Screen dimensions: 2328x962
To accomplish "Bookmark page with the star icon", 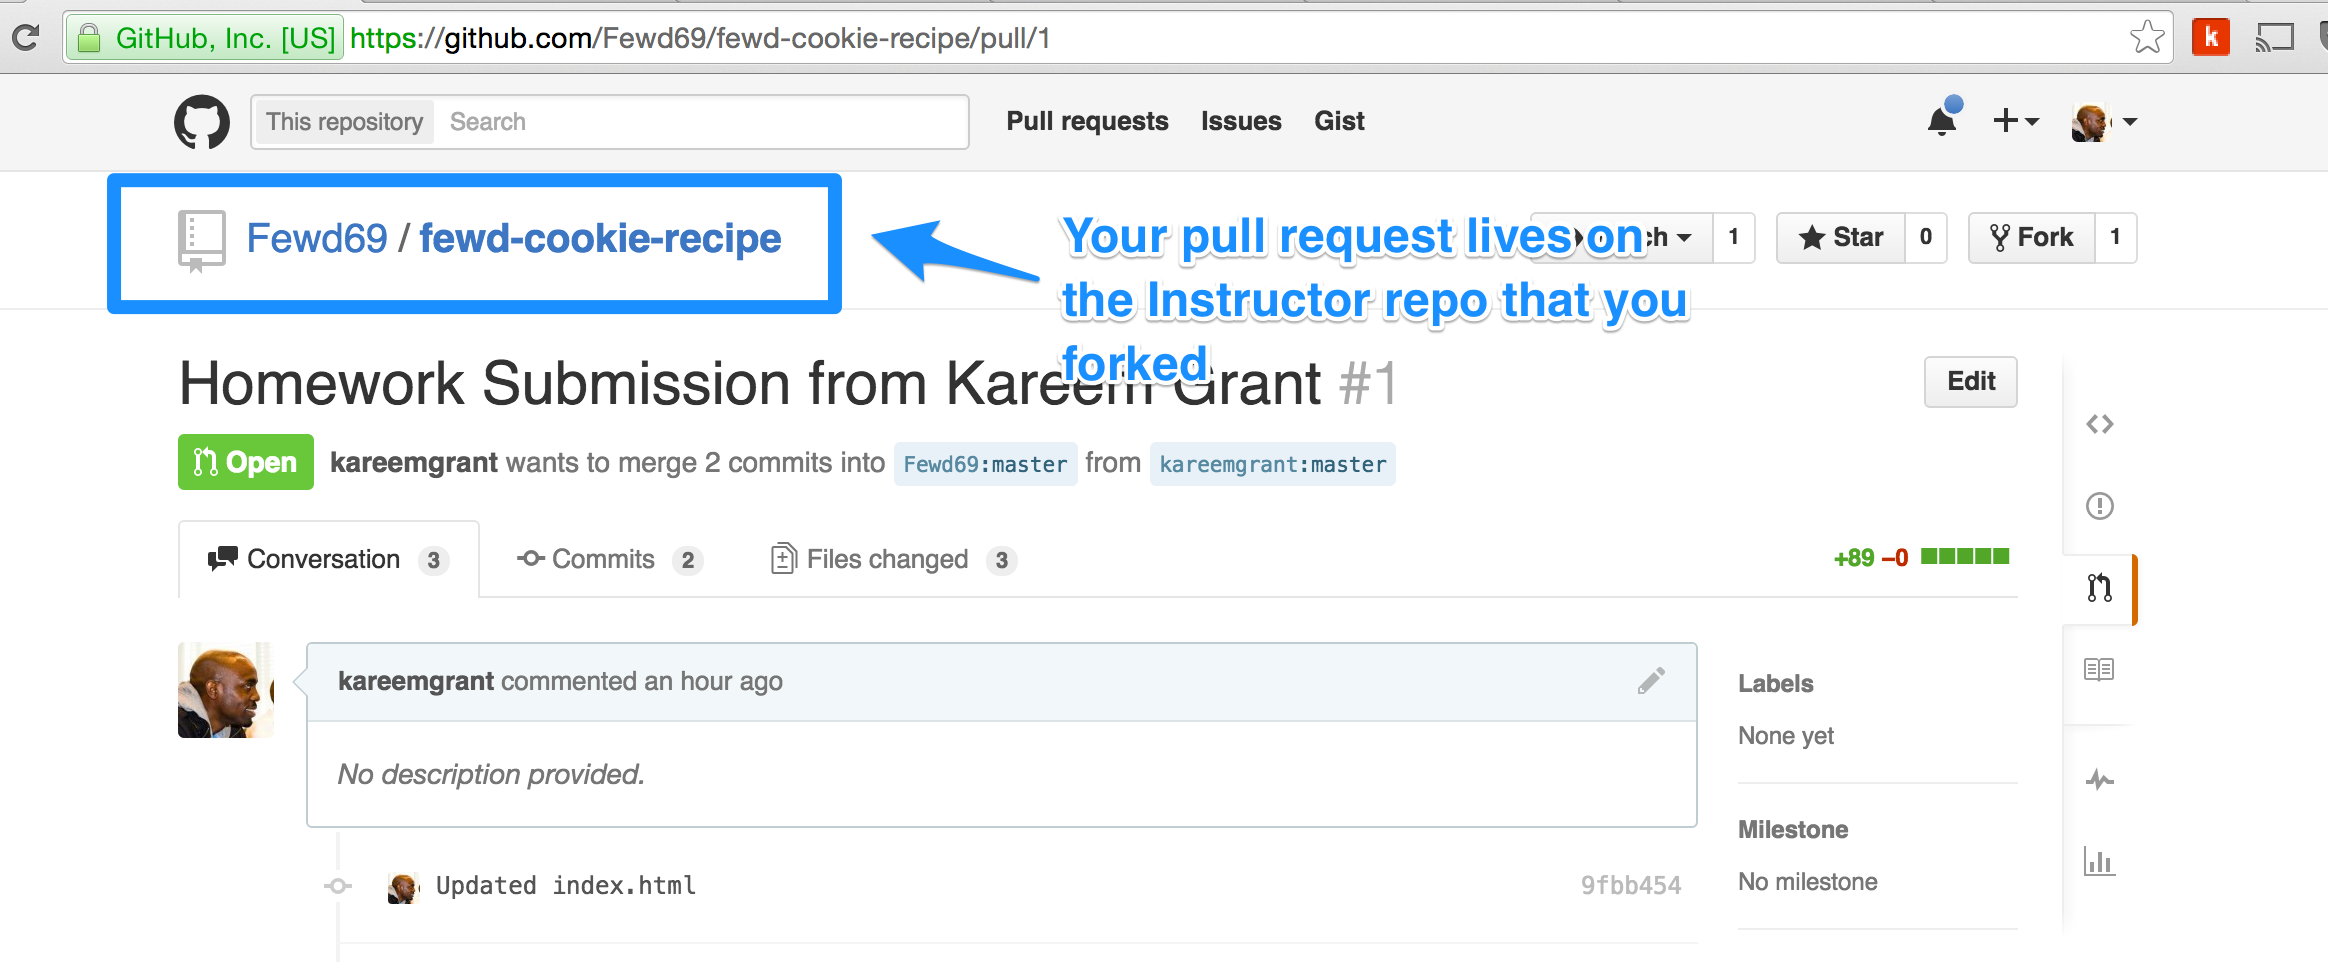I will click(x=2147, y=38).
